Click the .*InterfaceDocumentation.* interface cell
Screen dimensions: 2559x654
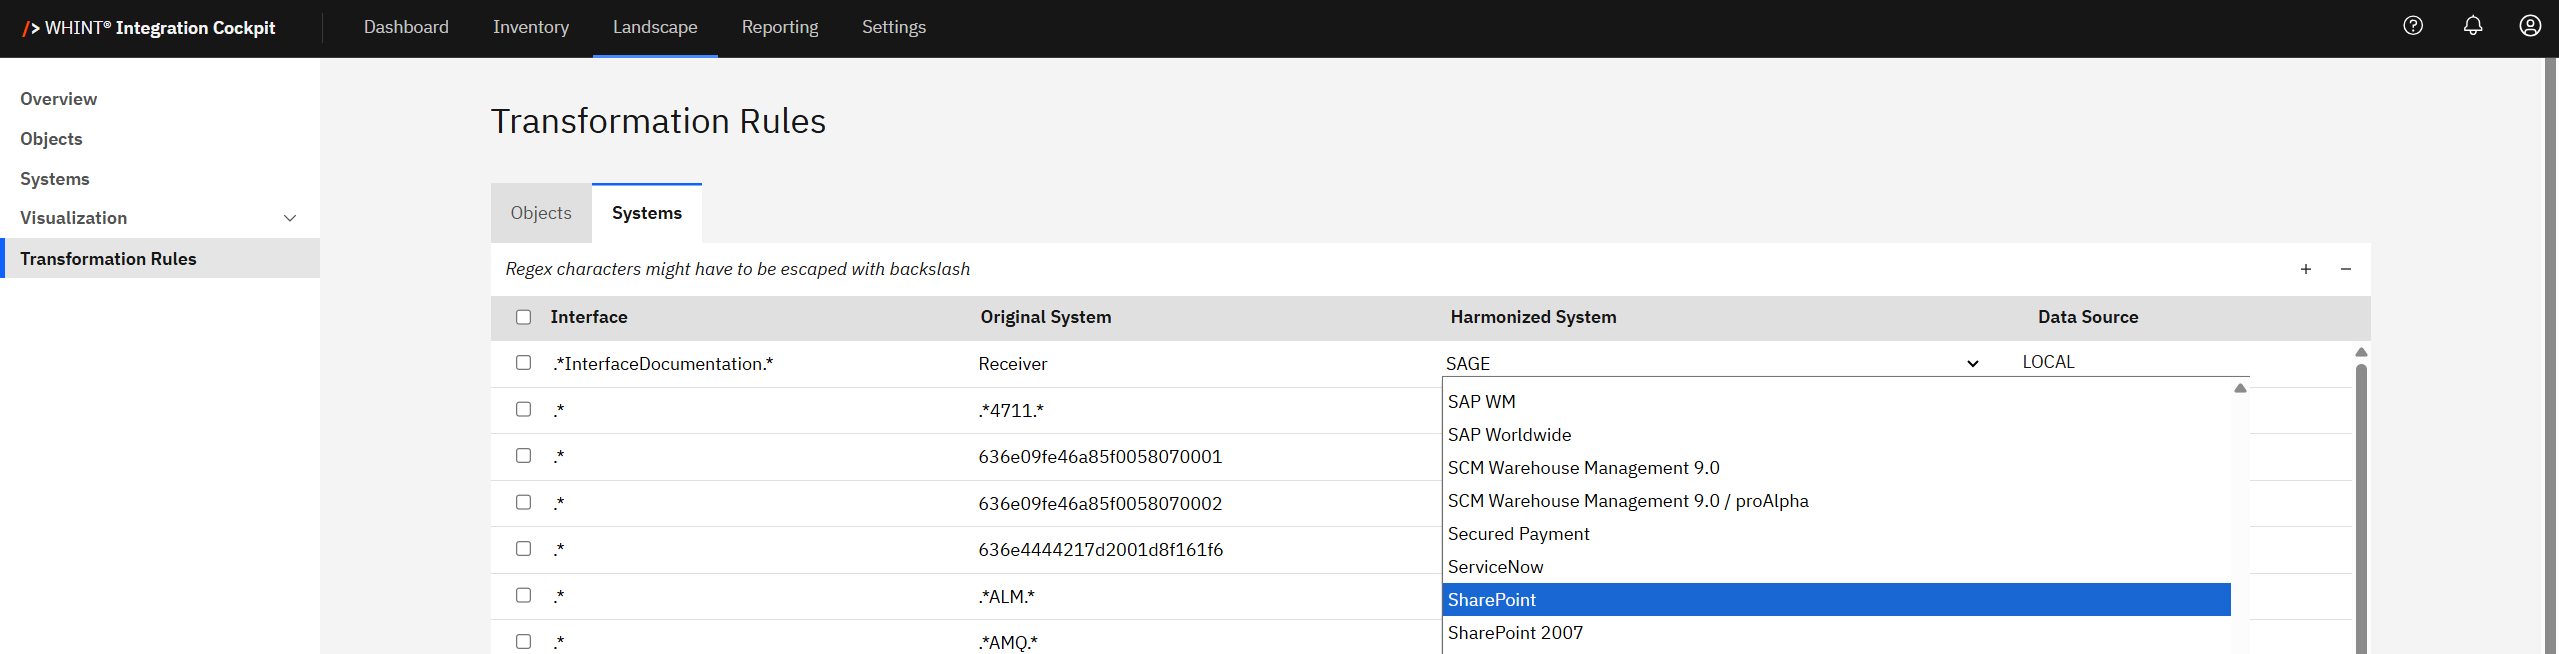click(x=663, y=364)
